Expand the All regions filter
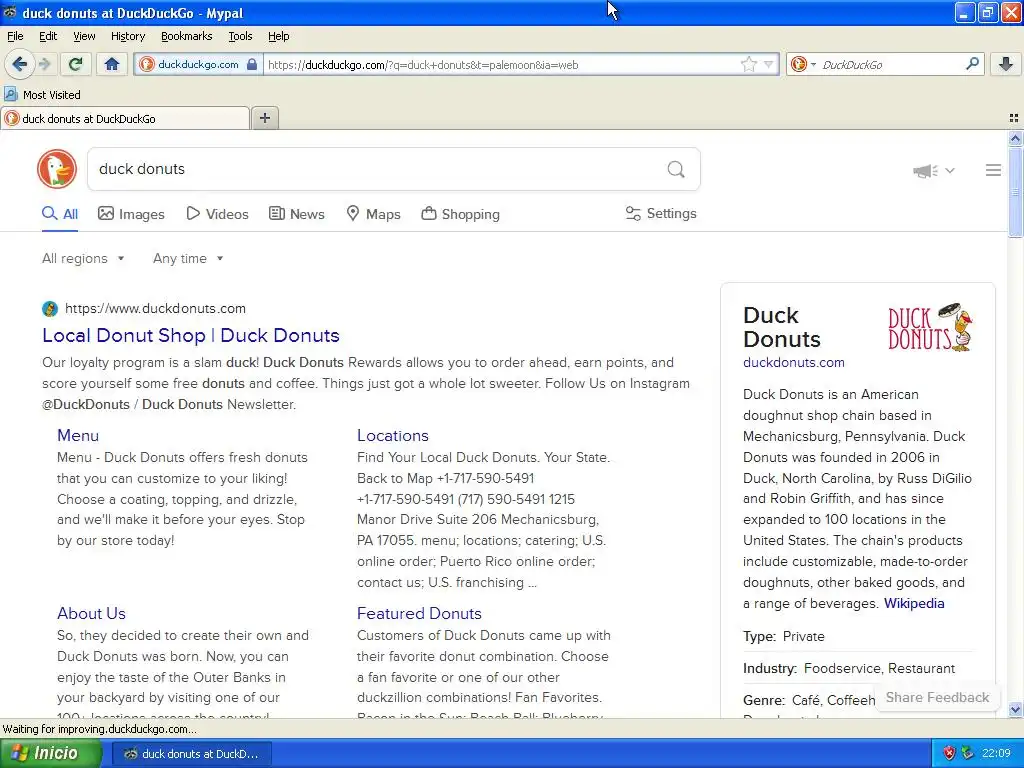The width and height of the screenshot is (1024, 768). pyautogui.click(x=83, y=259)
